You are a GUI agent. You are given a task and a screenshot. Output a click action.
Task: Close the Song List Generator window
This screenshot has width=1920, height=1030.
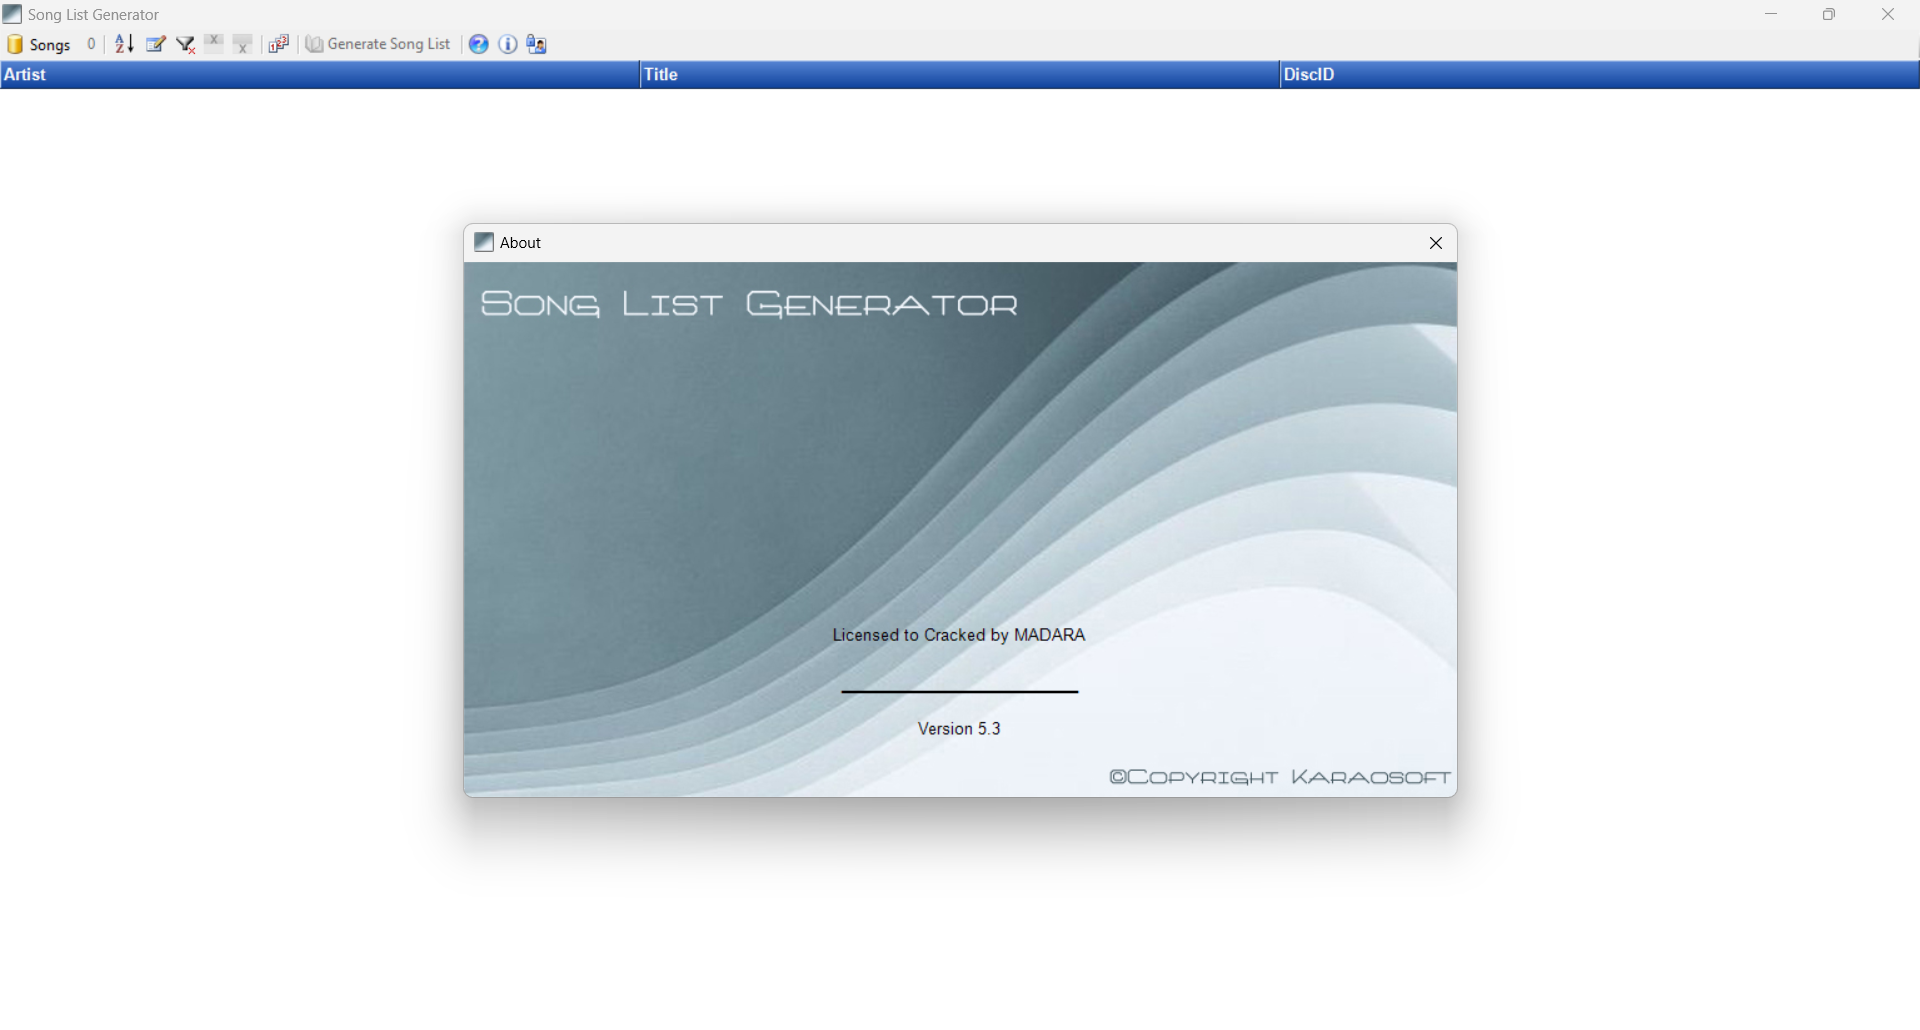pos(1888,14)
